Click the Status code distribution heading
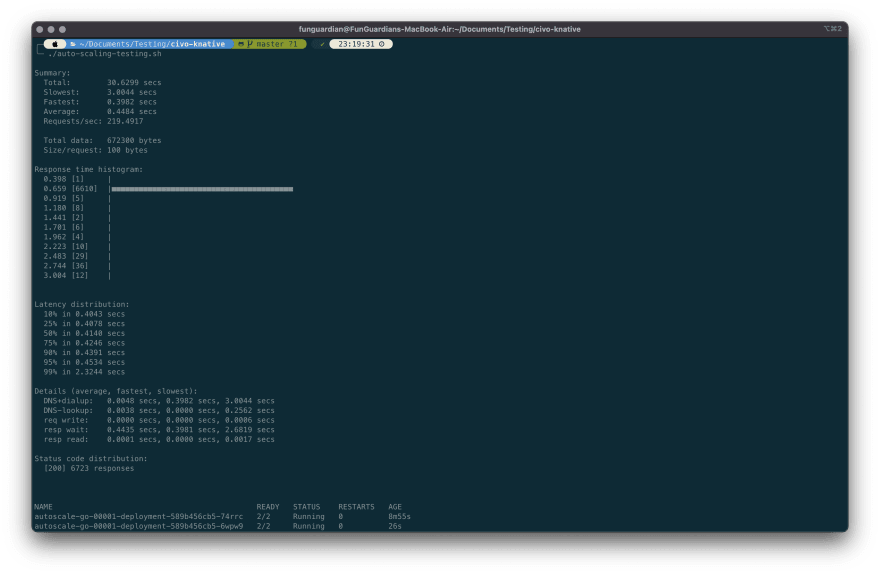Viewport: 880px width, 574px height. [91, 459]
